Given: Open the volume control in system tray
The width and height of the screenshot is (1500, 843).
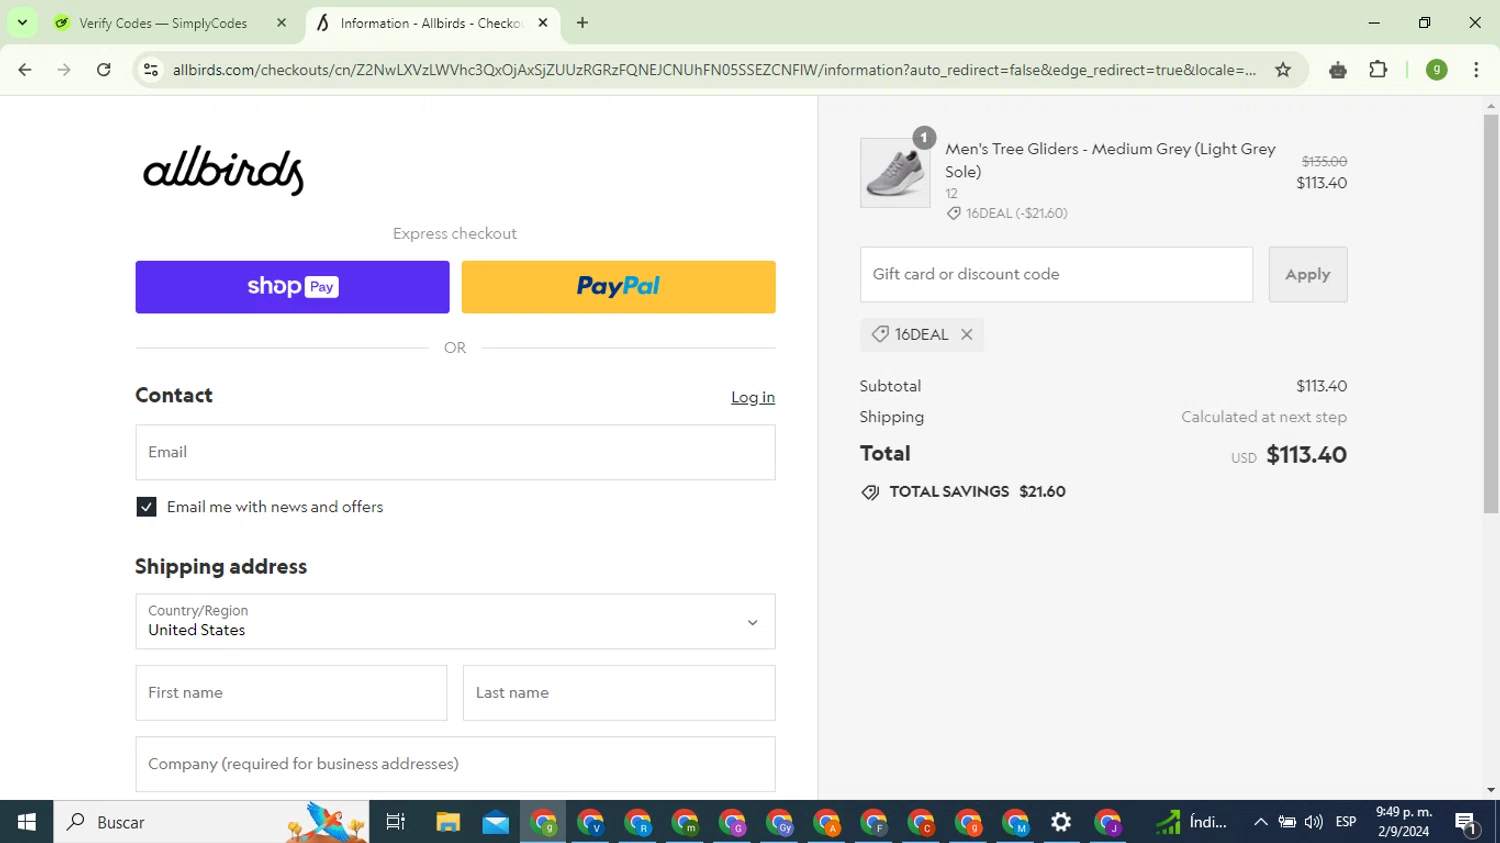Looking at the screenshot, I should click(1313, 822).
